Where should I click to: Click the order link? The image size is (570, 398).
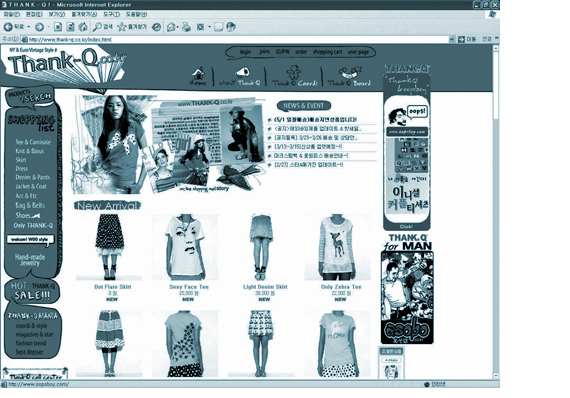[301, 52]
